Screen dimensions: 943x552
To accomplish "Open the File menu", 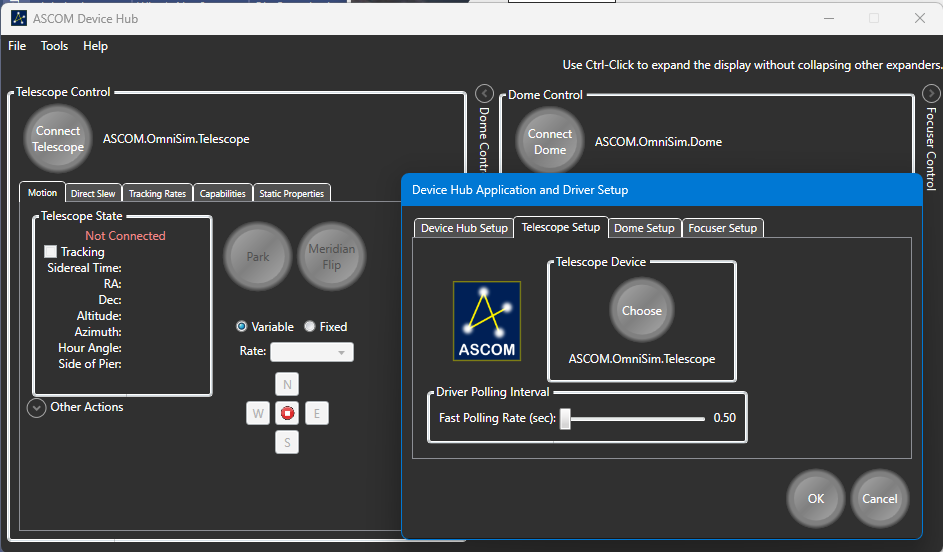I will click(x=17, y=46).
